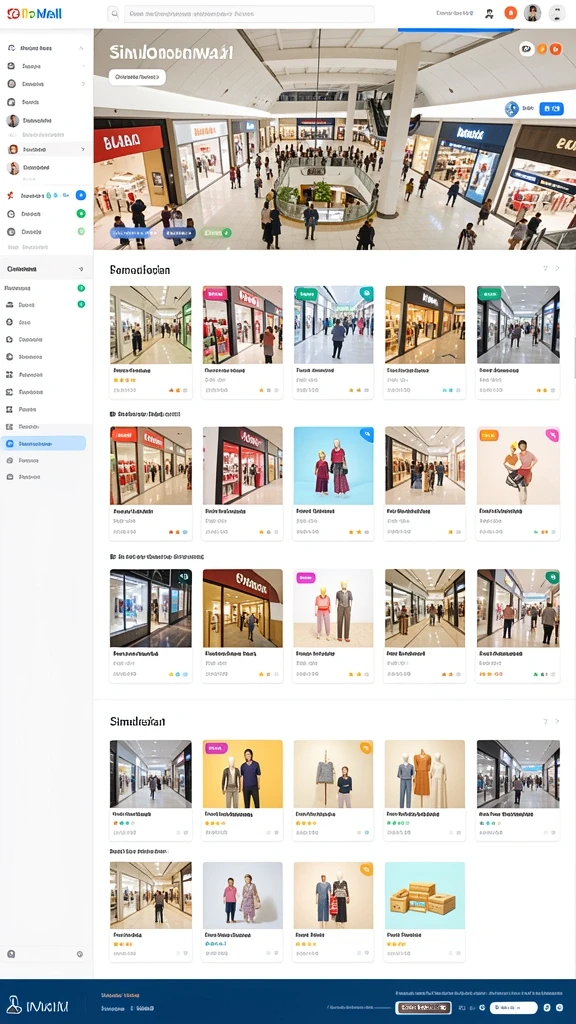The image size is (576, 1024).
Task: Click the magnifier search icon in header
Action: pyautogui.click(x=114, y=13)
